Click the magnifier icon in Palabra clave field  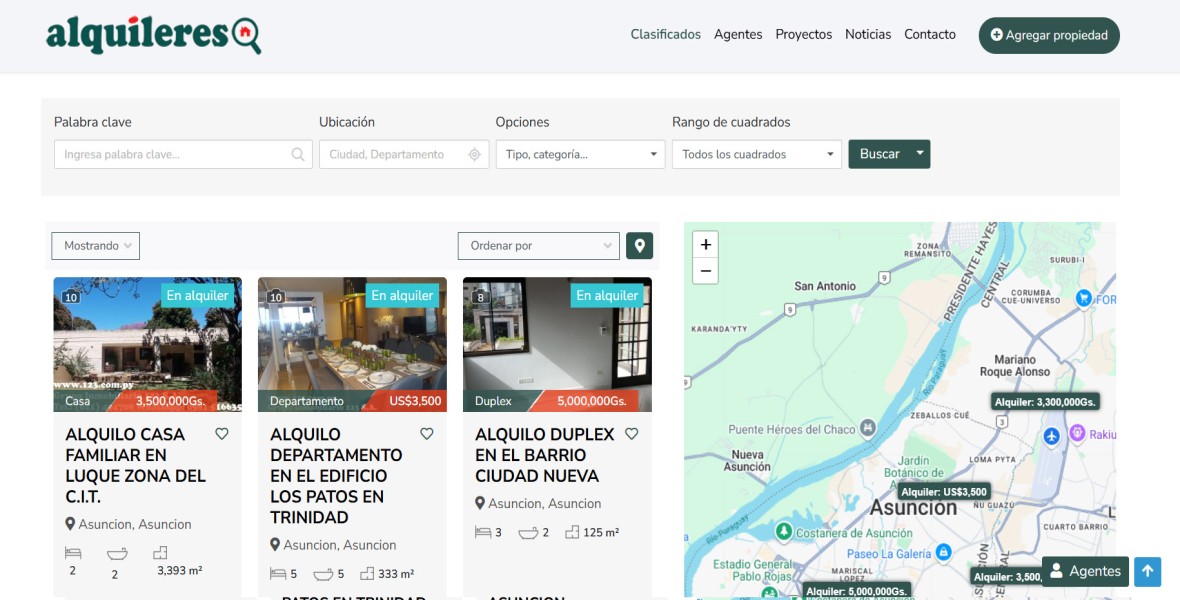[x=297, y=154]
